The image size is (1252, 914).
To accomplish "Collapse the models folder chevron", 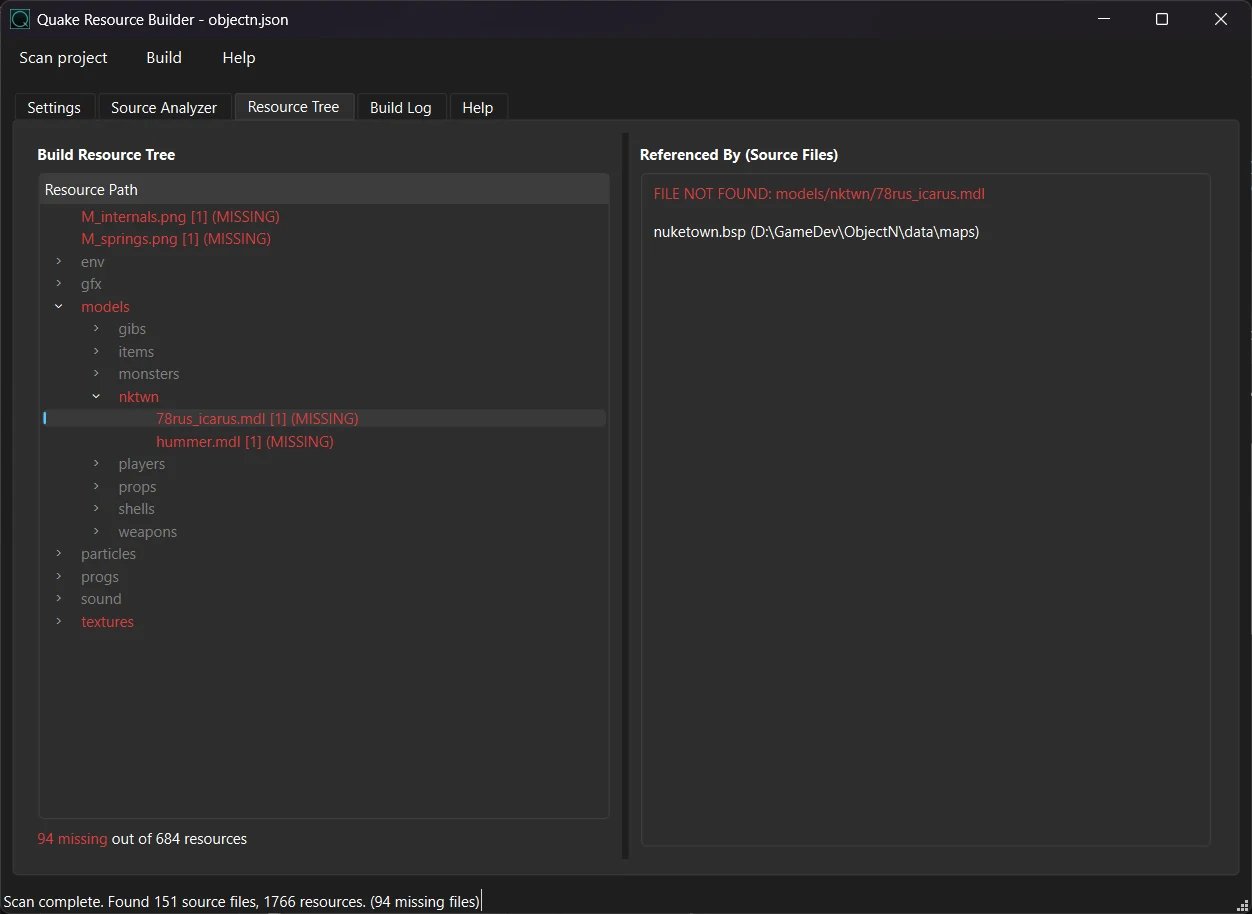I will 59,307.
